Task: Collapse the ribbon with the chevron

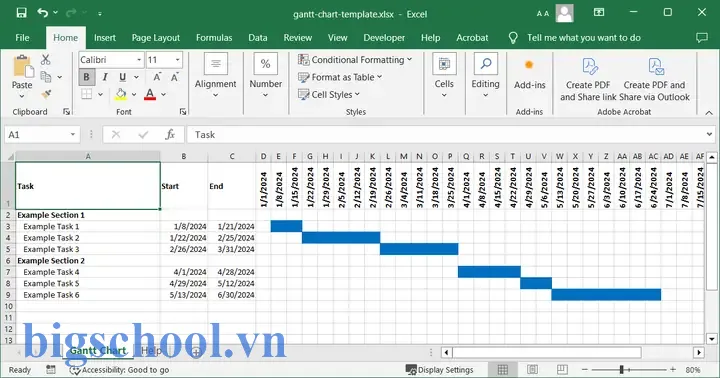Action: click(709, 113)
